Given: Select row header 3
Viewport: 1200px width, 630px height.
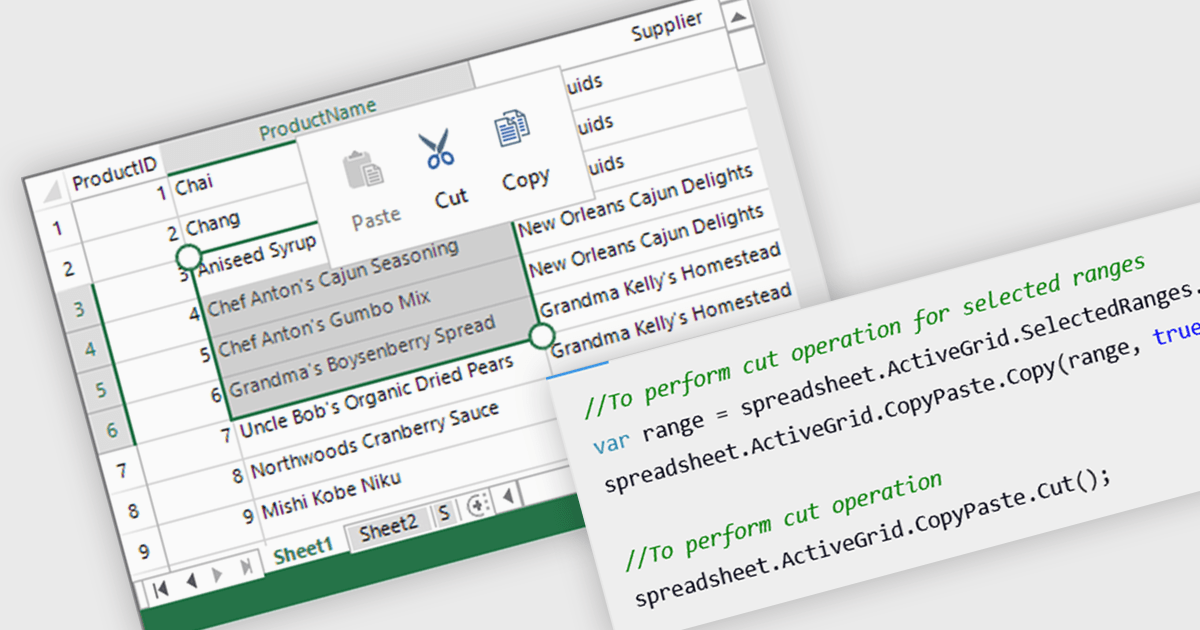Looking at the screenshot, I should 78,309.
